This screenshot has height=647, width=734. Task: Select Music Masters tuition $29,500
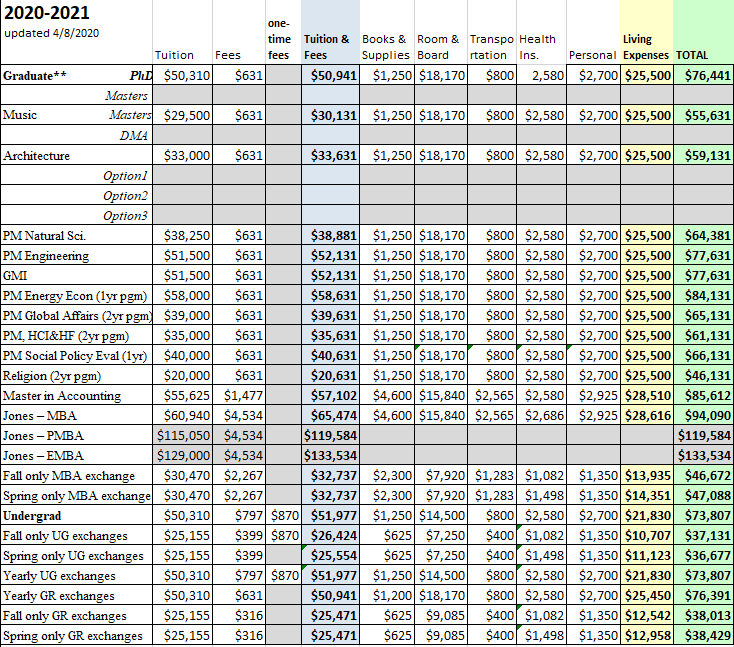pyautogui.click(x=187, y=116)
